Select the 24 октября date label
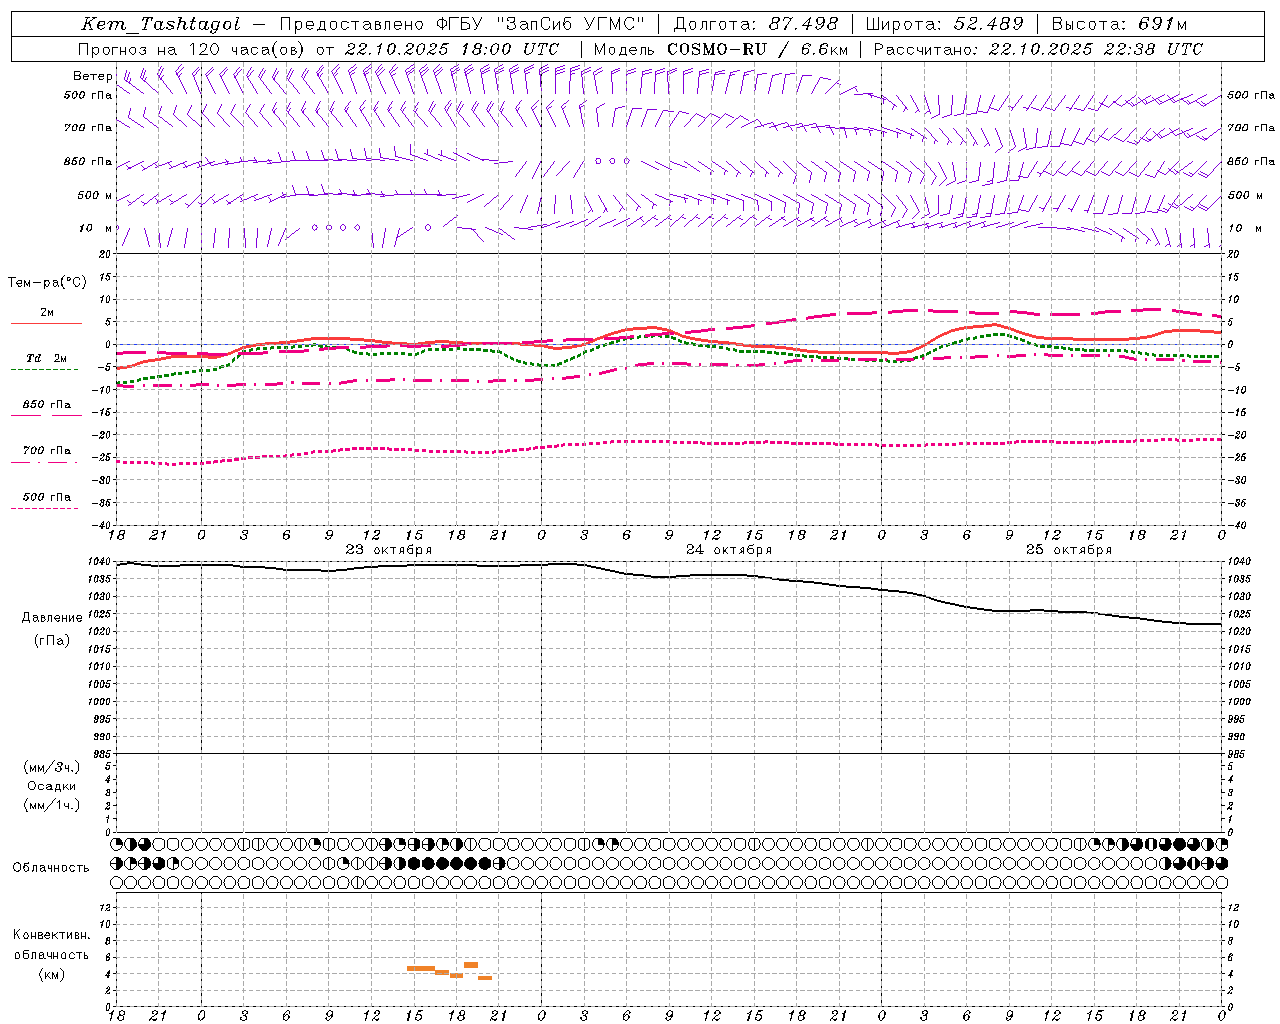Screen dimensions: 1280x1024 tap(728, 550)
